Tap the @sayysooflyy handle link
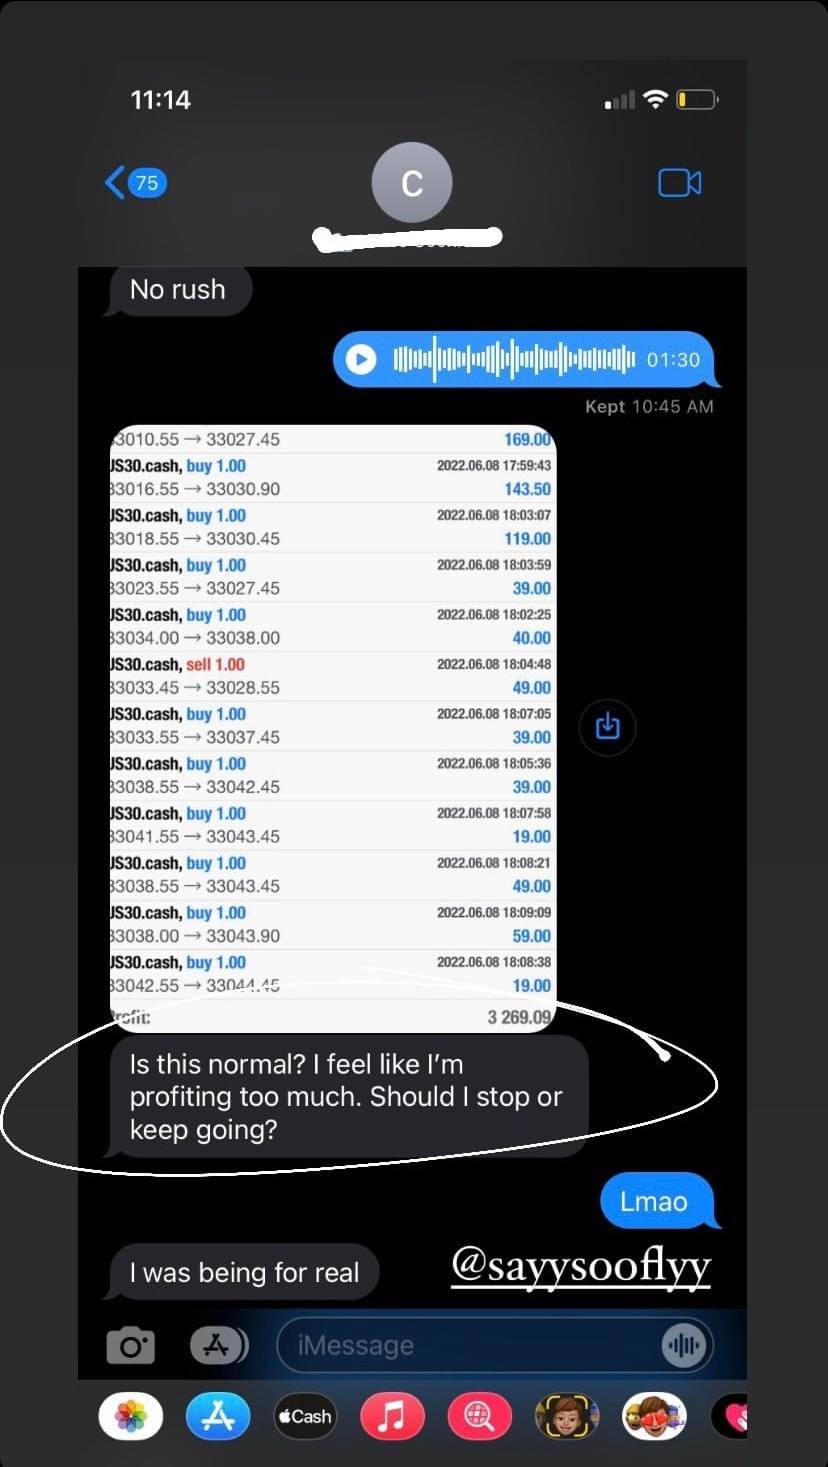 (x=581, y=1266)
